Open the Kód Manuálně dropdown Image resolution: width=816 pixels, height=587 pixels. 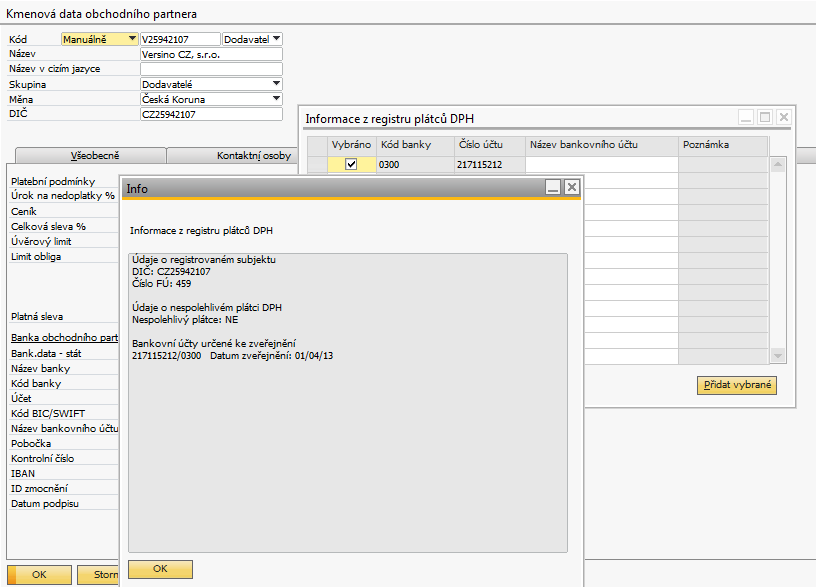132,39
